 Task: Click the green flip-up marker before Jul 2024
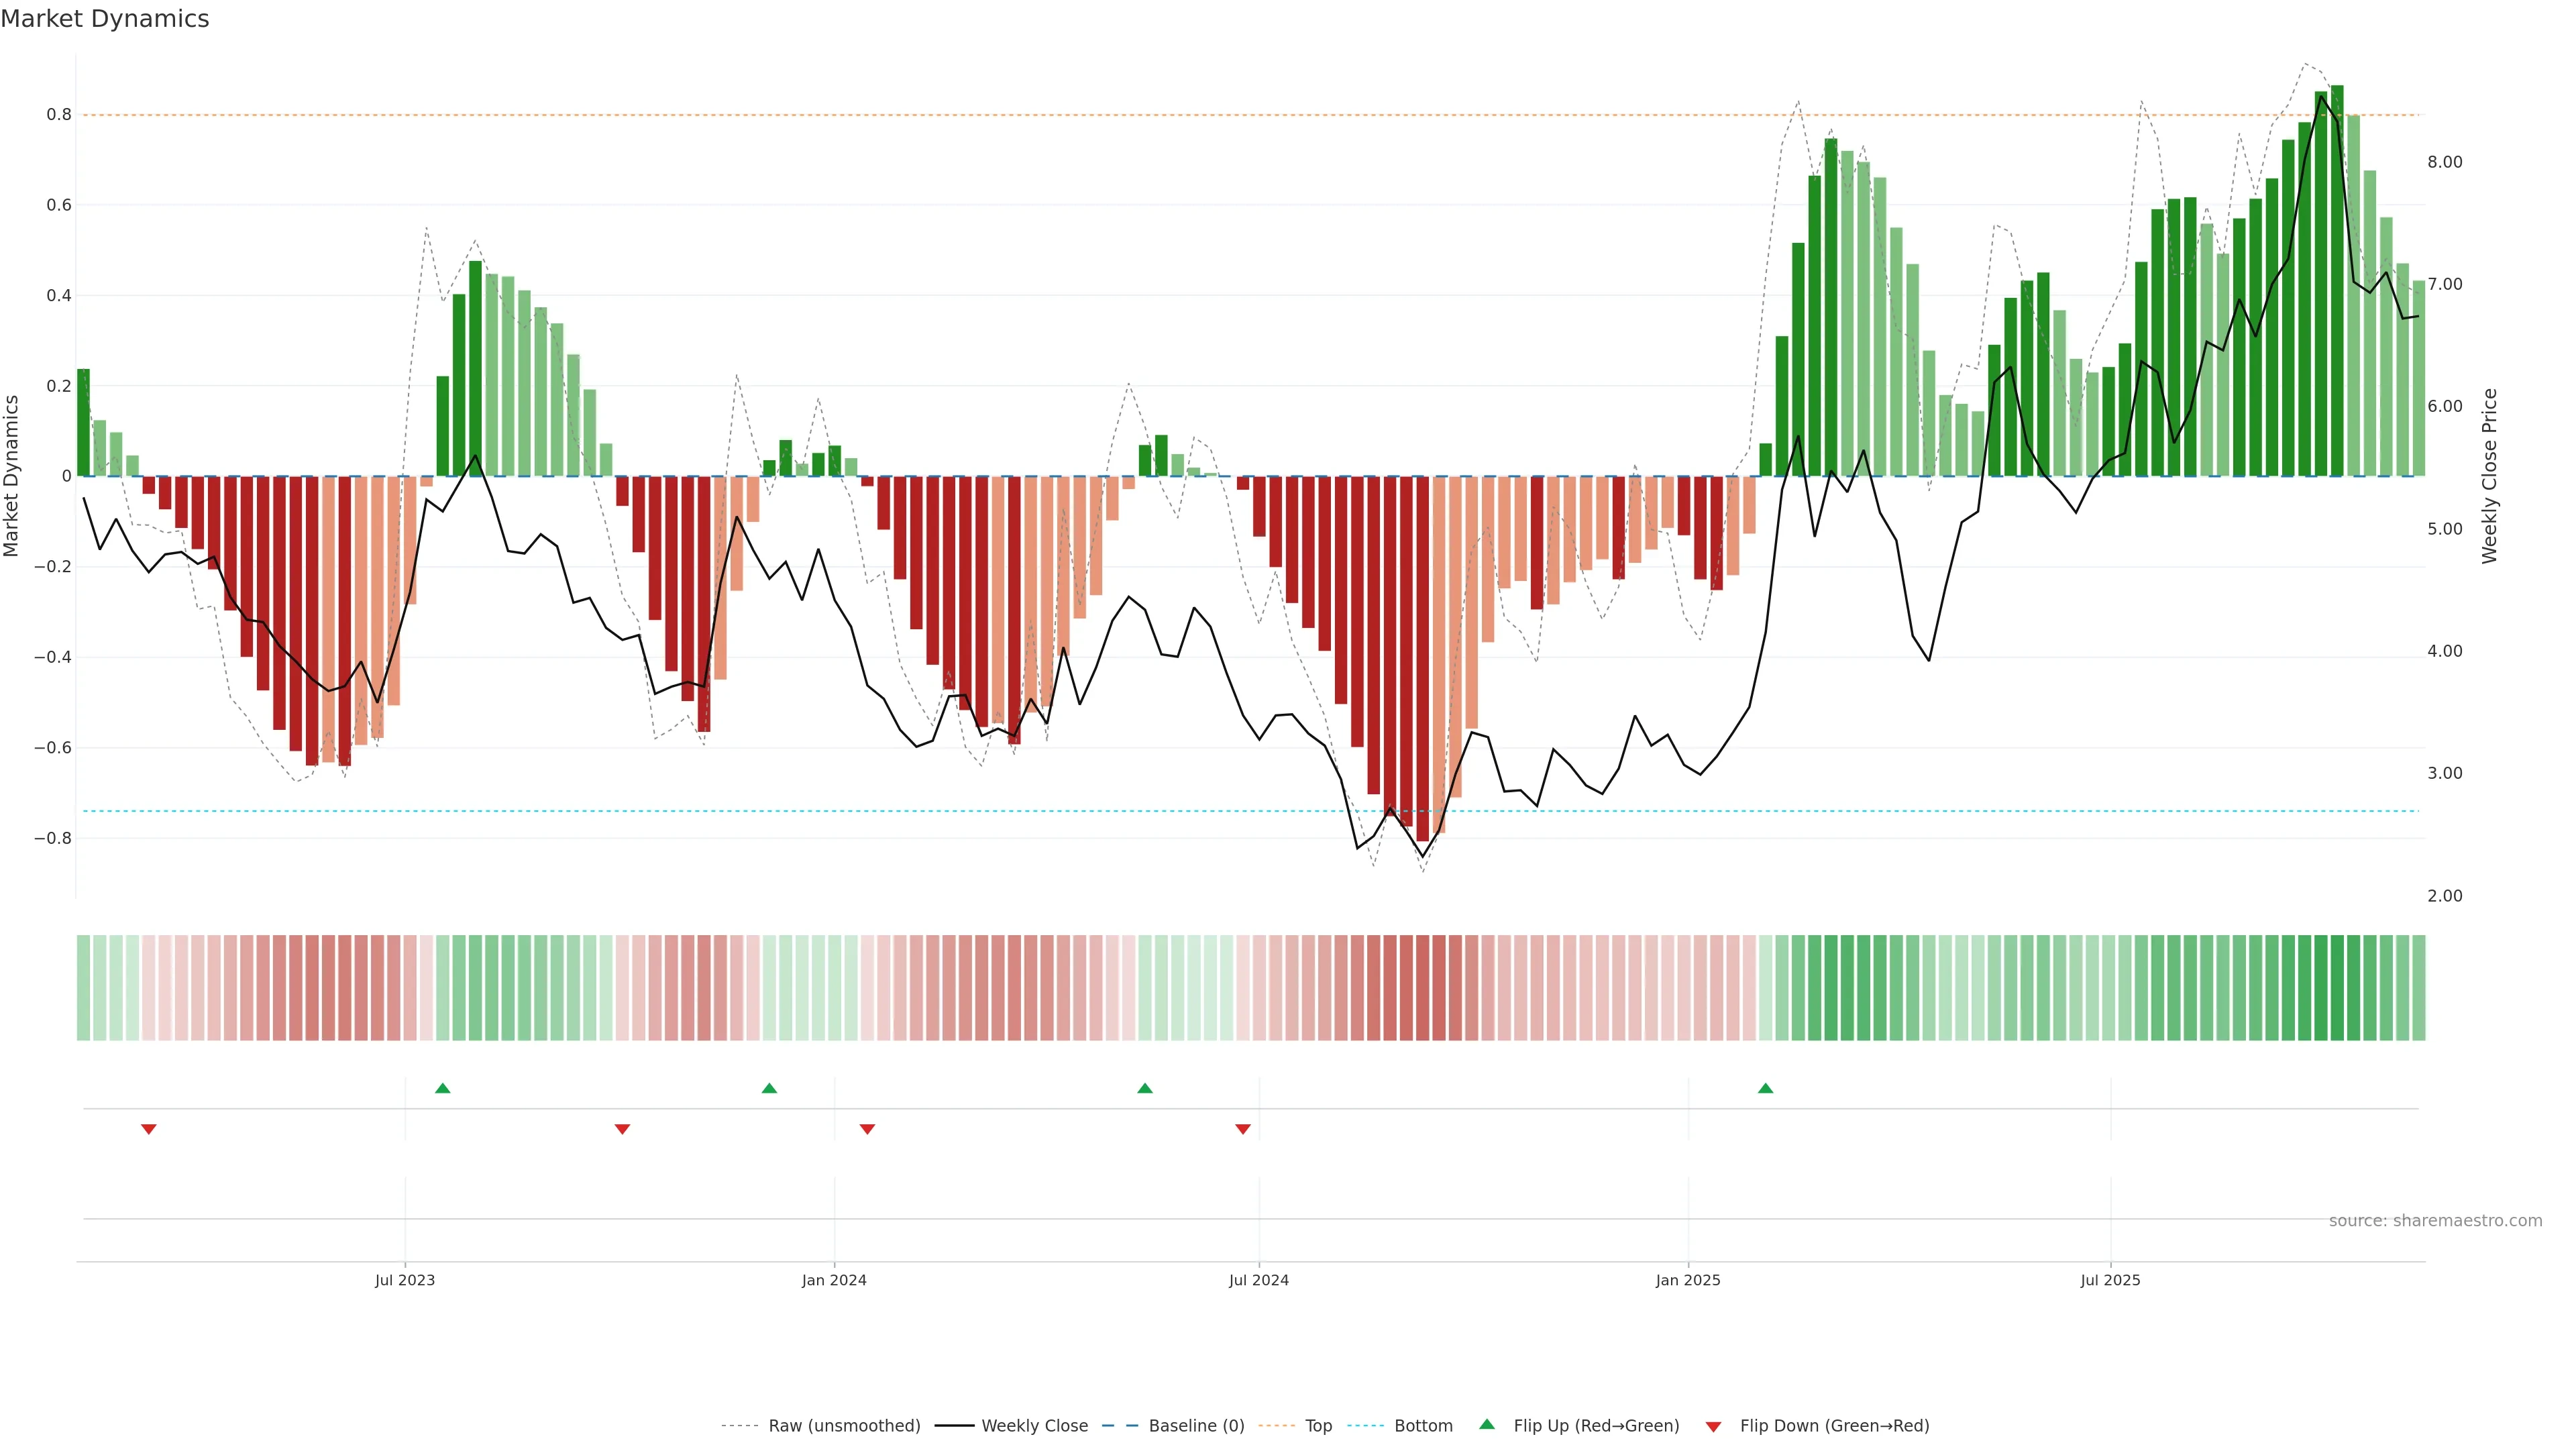pyautogui.click(x=1145, y=1088)
